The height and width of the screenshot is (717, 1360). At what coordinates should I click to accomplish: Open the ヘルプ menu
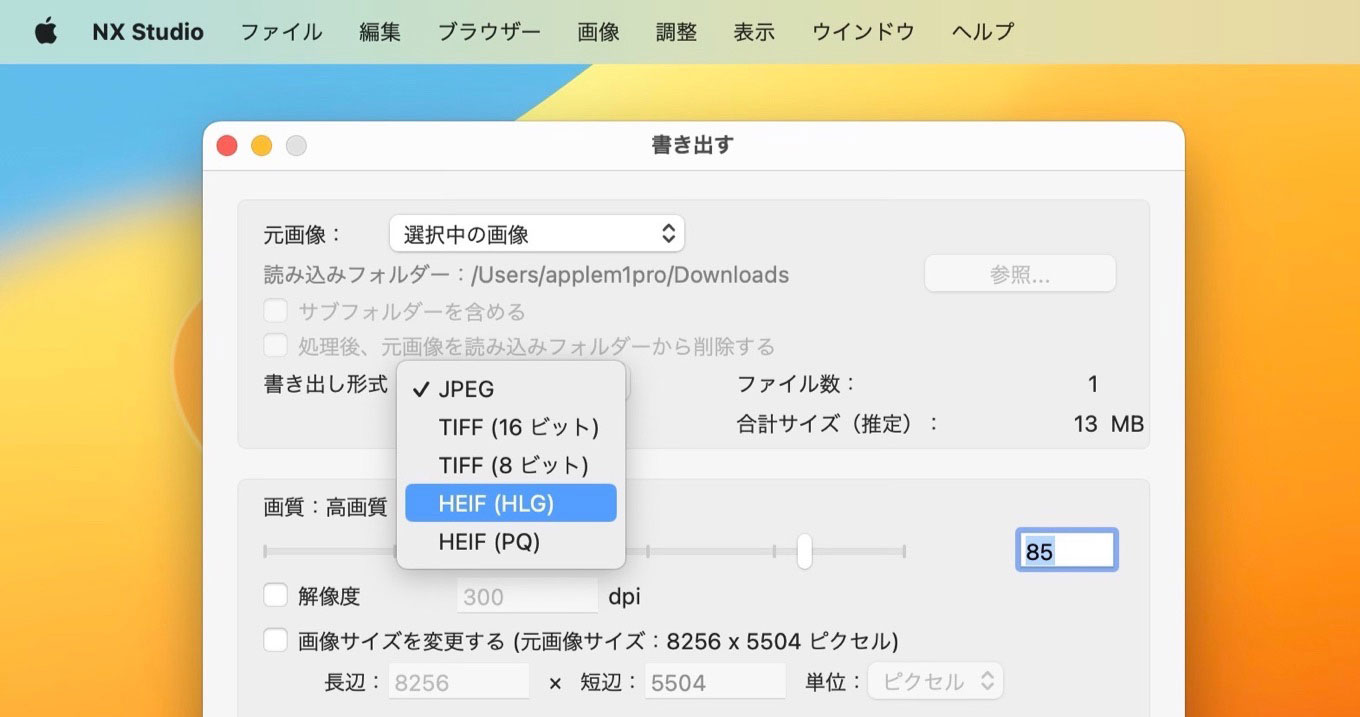[x=983, y=32]
